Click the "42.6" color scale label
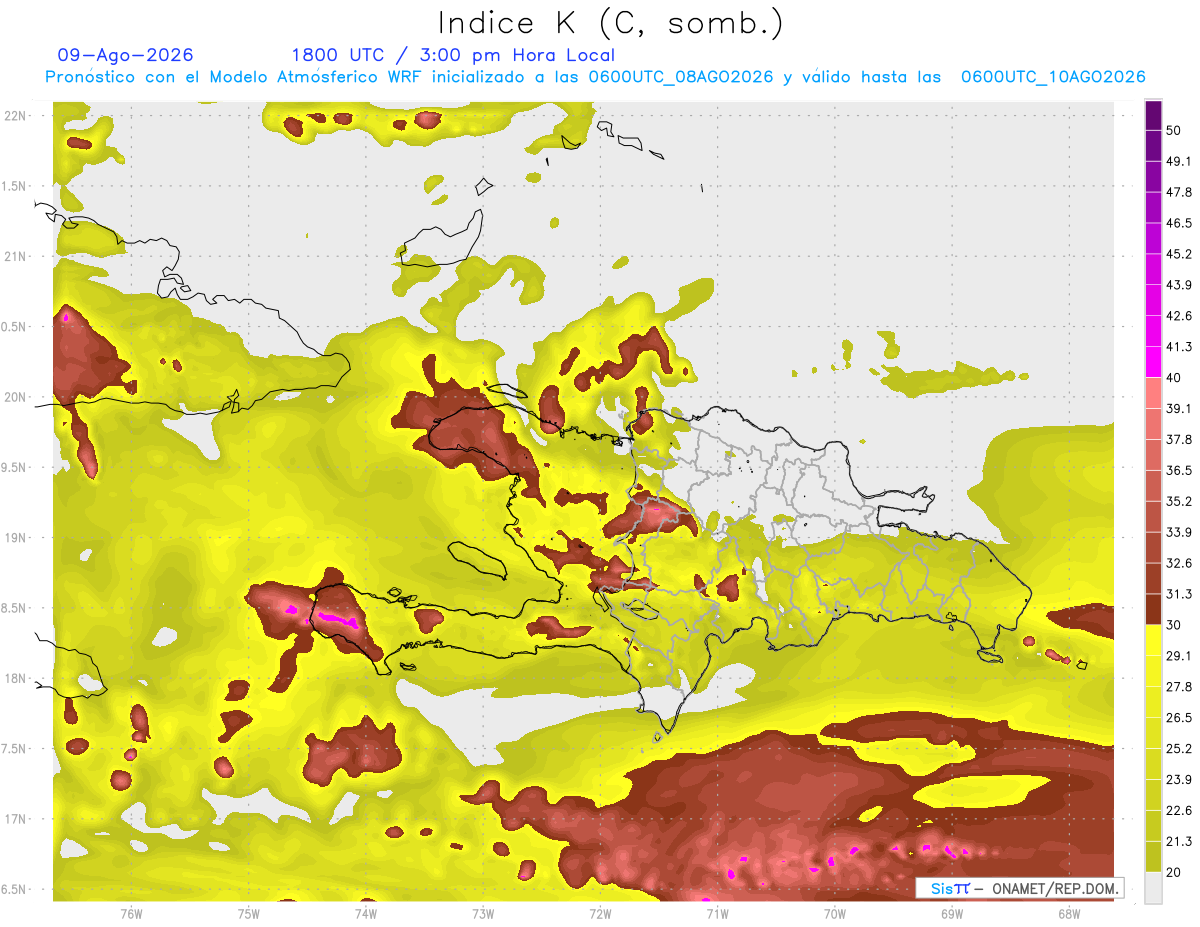Viewport: 1200px width, 927px height. point(1179,317)
